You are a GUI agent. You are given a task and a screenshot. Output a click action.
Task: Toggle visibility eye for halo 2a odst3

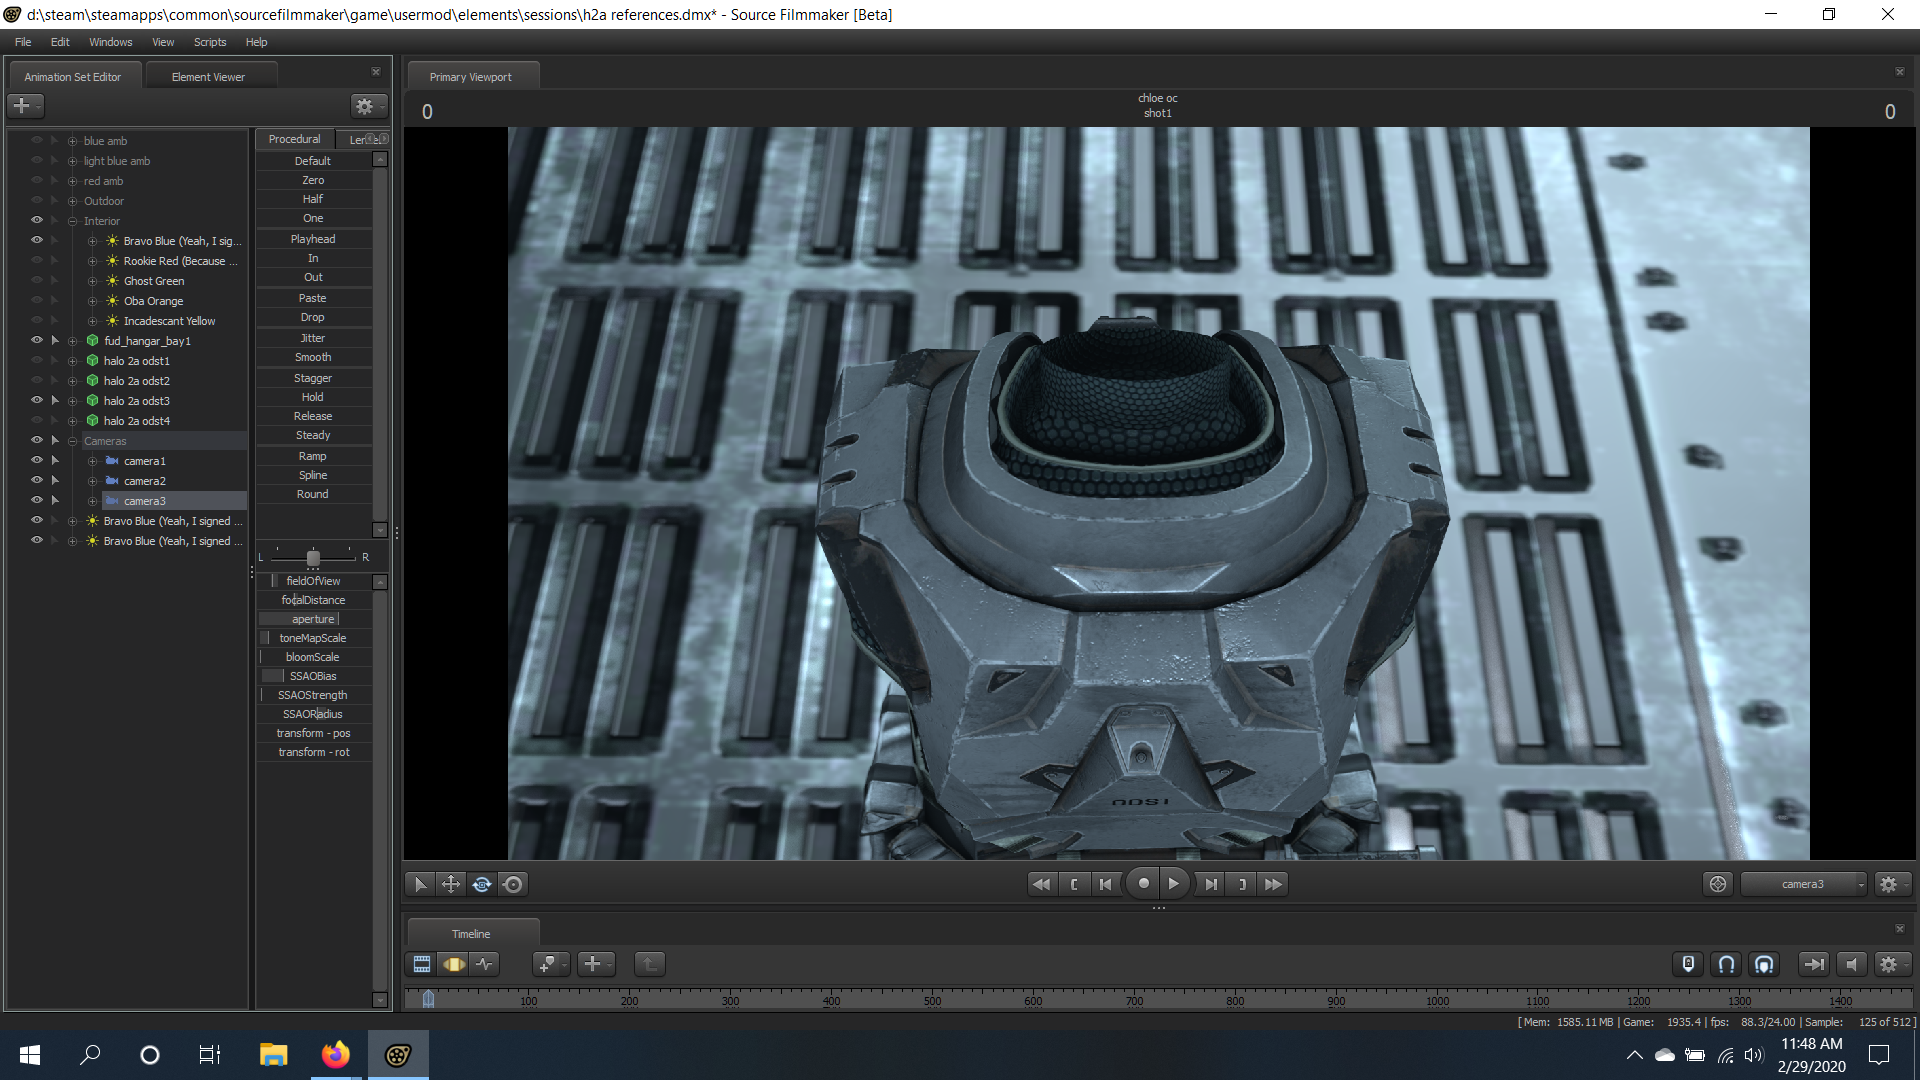pos(37,400)
